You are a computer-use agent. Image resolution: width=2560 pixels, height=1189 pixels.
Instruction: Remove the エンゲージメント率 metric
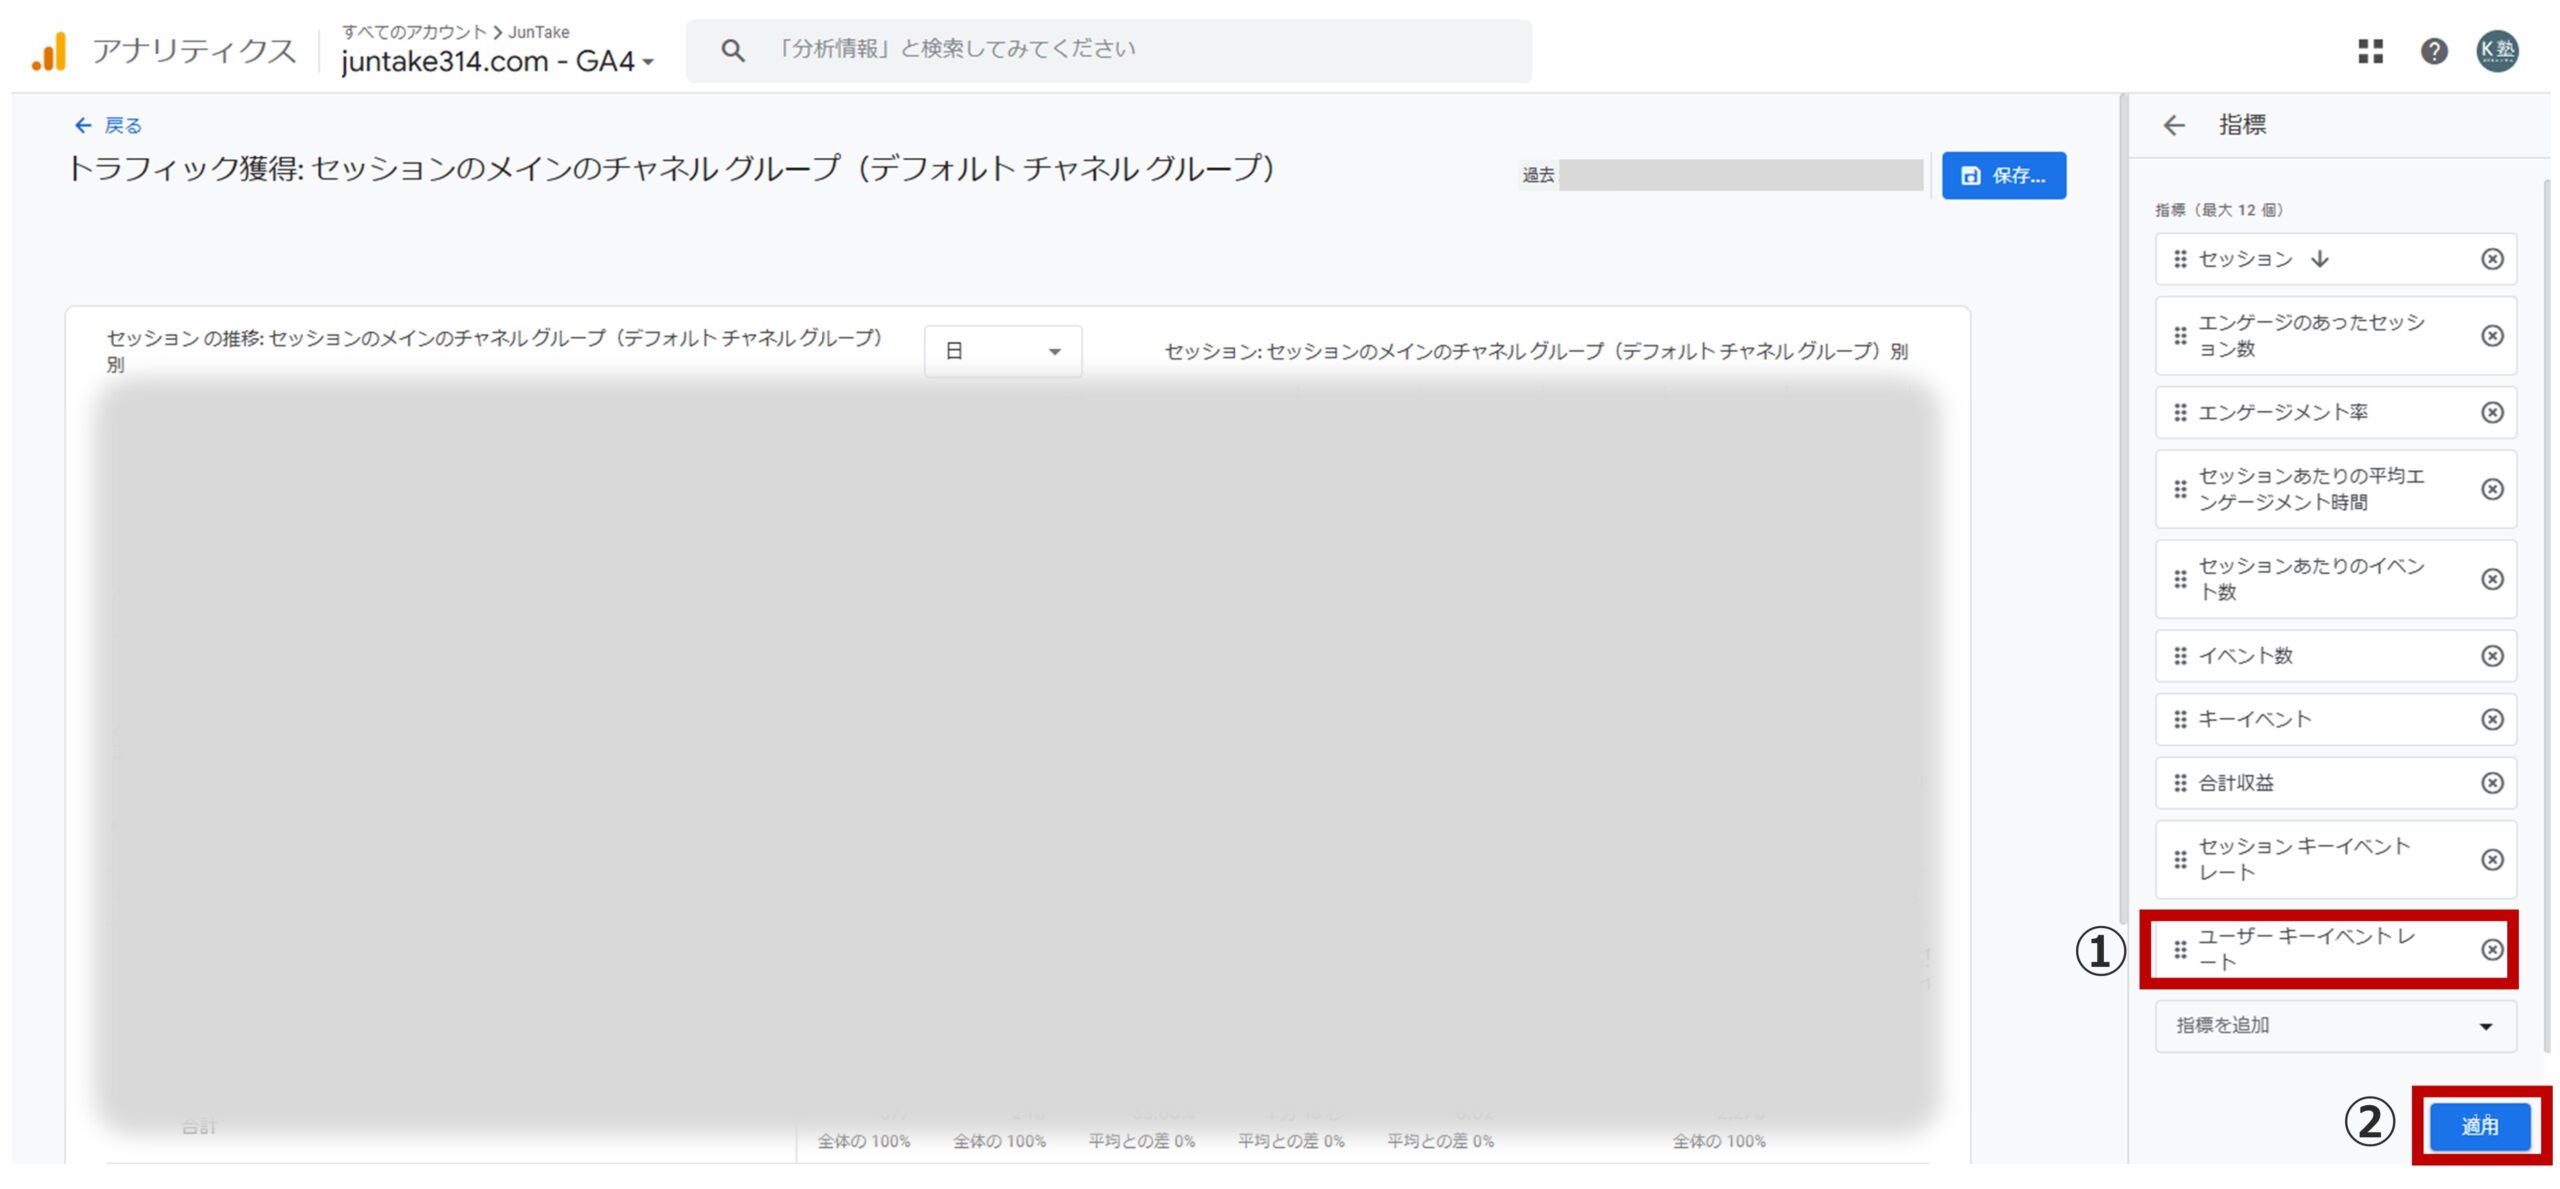click(2491, 412)
